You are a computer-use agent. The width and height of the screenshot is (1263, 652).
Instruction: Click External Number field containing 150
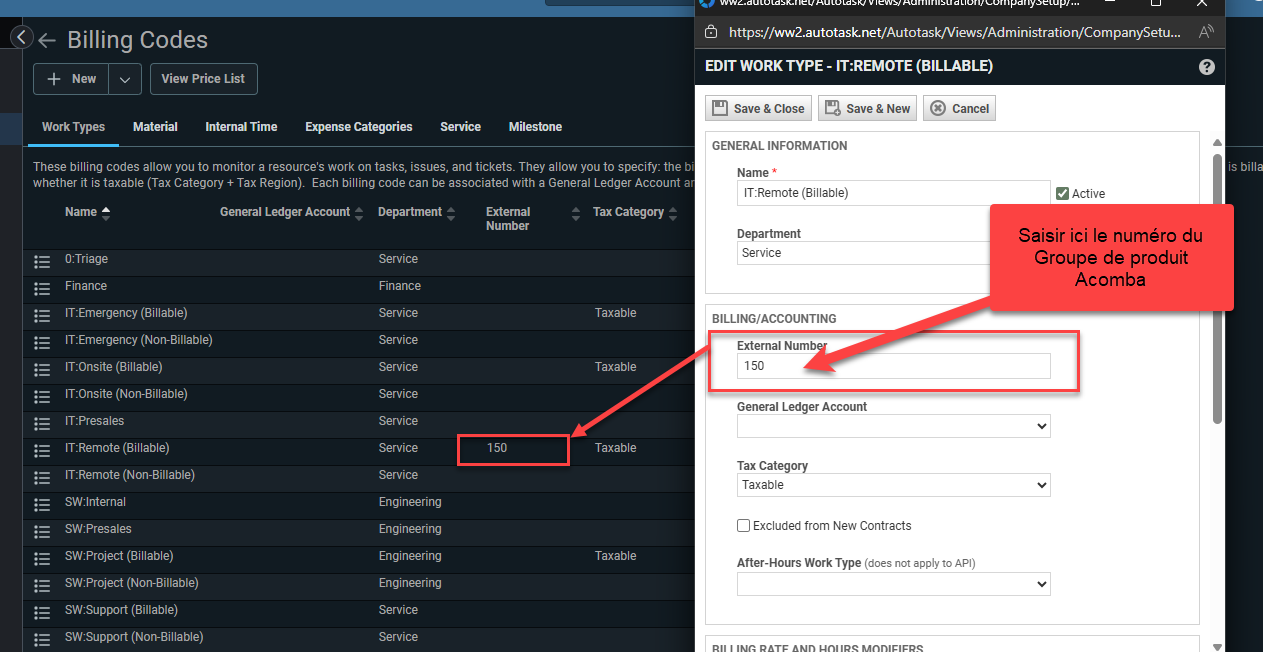click(893, 366)
